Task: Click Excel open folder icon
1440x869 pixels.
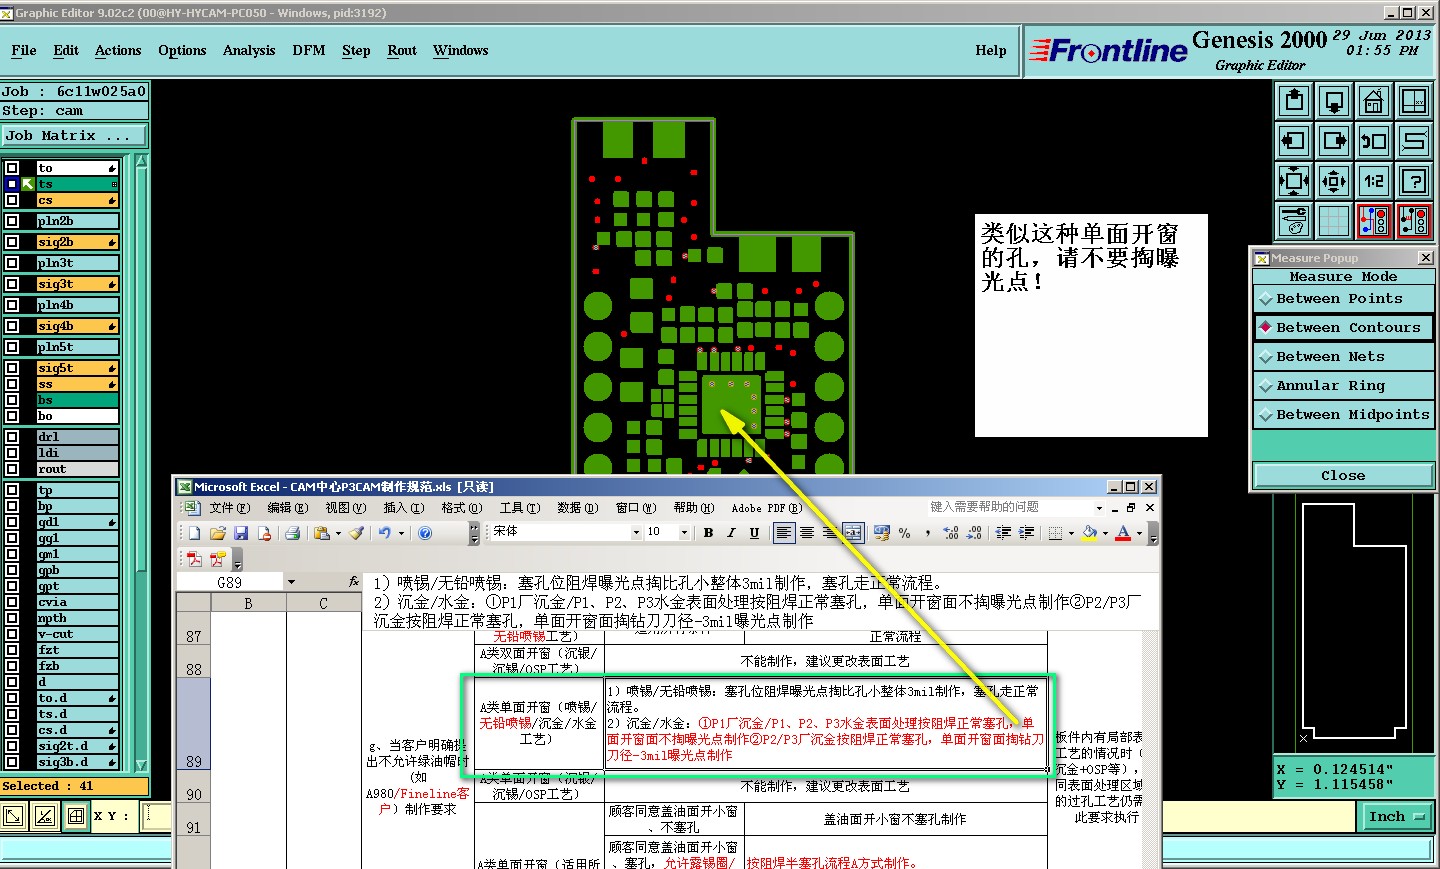Action: click(217, 533)
